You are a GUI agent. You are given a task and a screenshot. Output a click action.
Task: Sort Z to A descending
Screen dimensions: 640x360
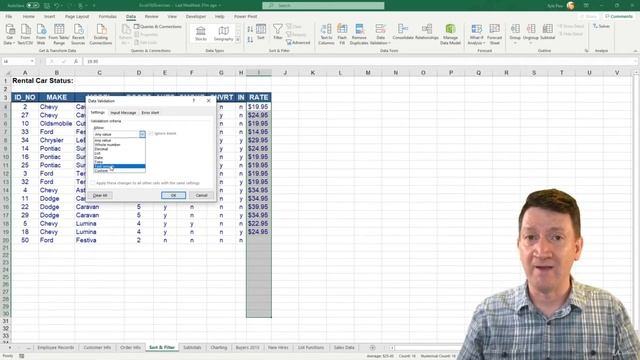click(x=250, y=40)
